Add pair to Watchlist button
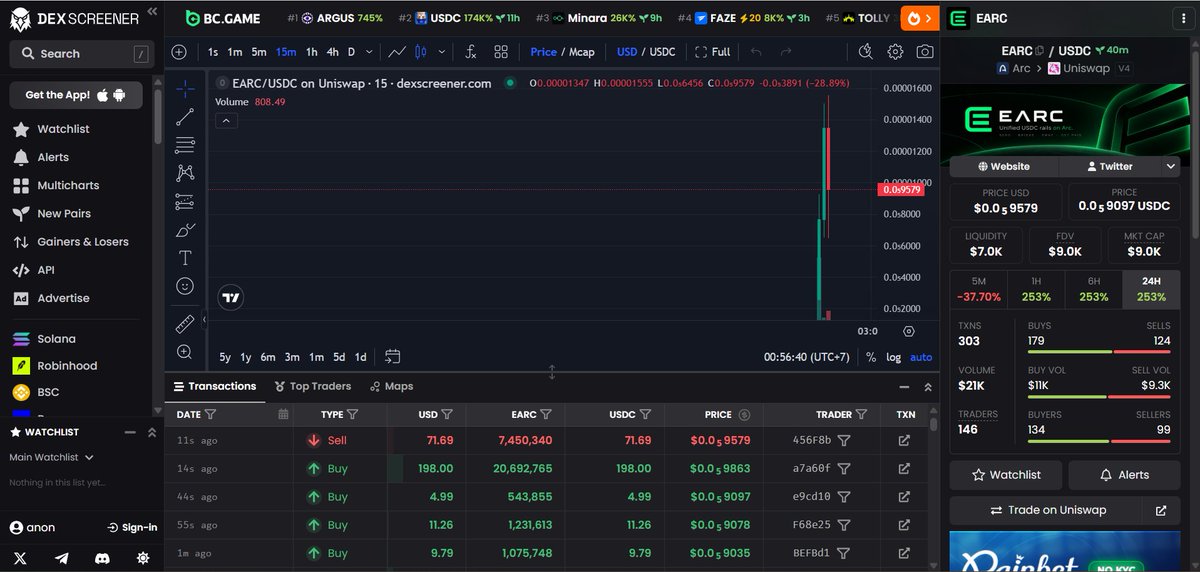The height and width of the screenshot is (572, 1200). [x=1006, y=475]
